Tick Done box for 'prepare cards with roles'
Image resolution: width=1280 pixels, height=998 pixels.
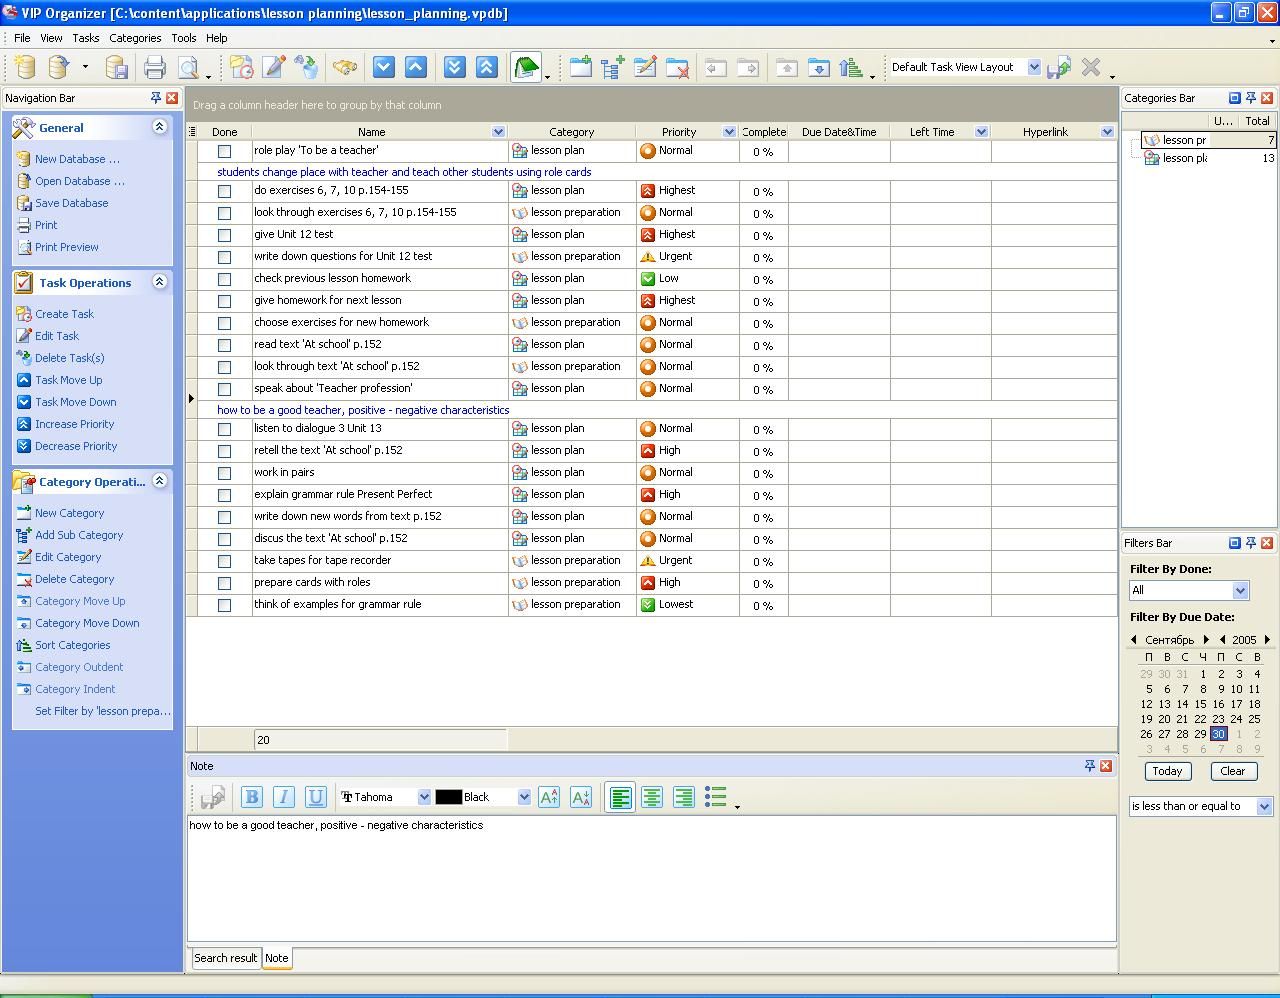[x=224, y=583]
